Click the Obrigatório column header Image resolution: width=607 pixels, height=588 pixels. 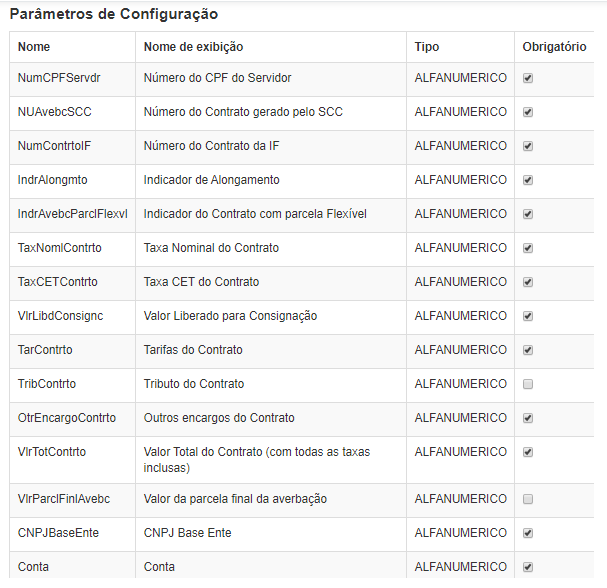coord(554,47)
